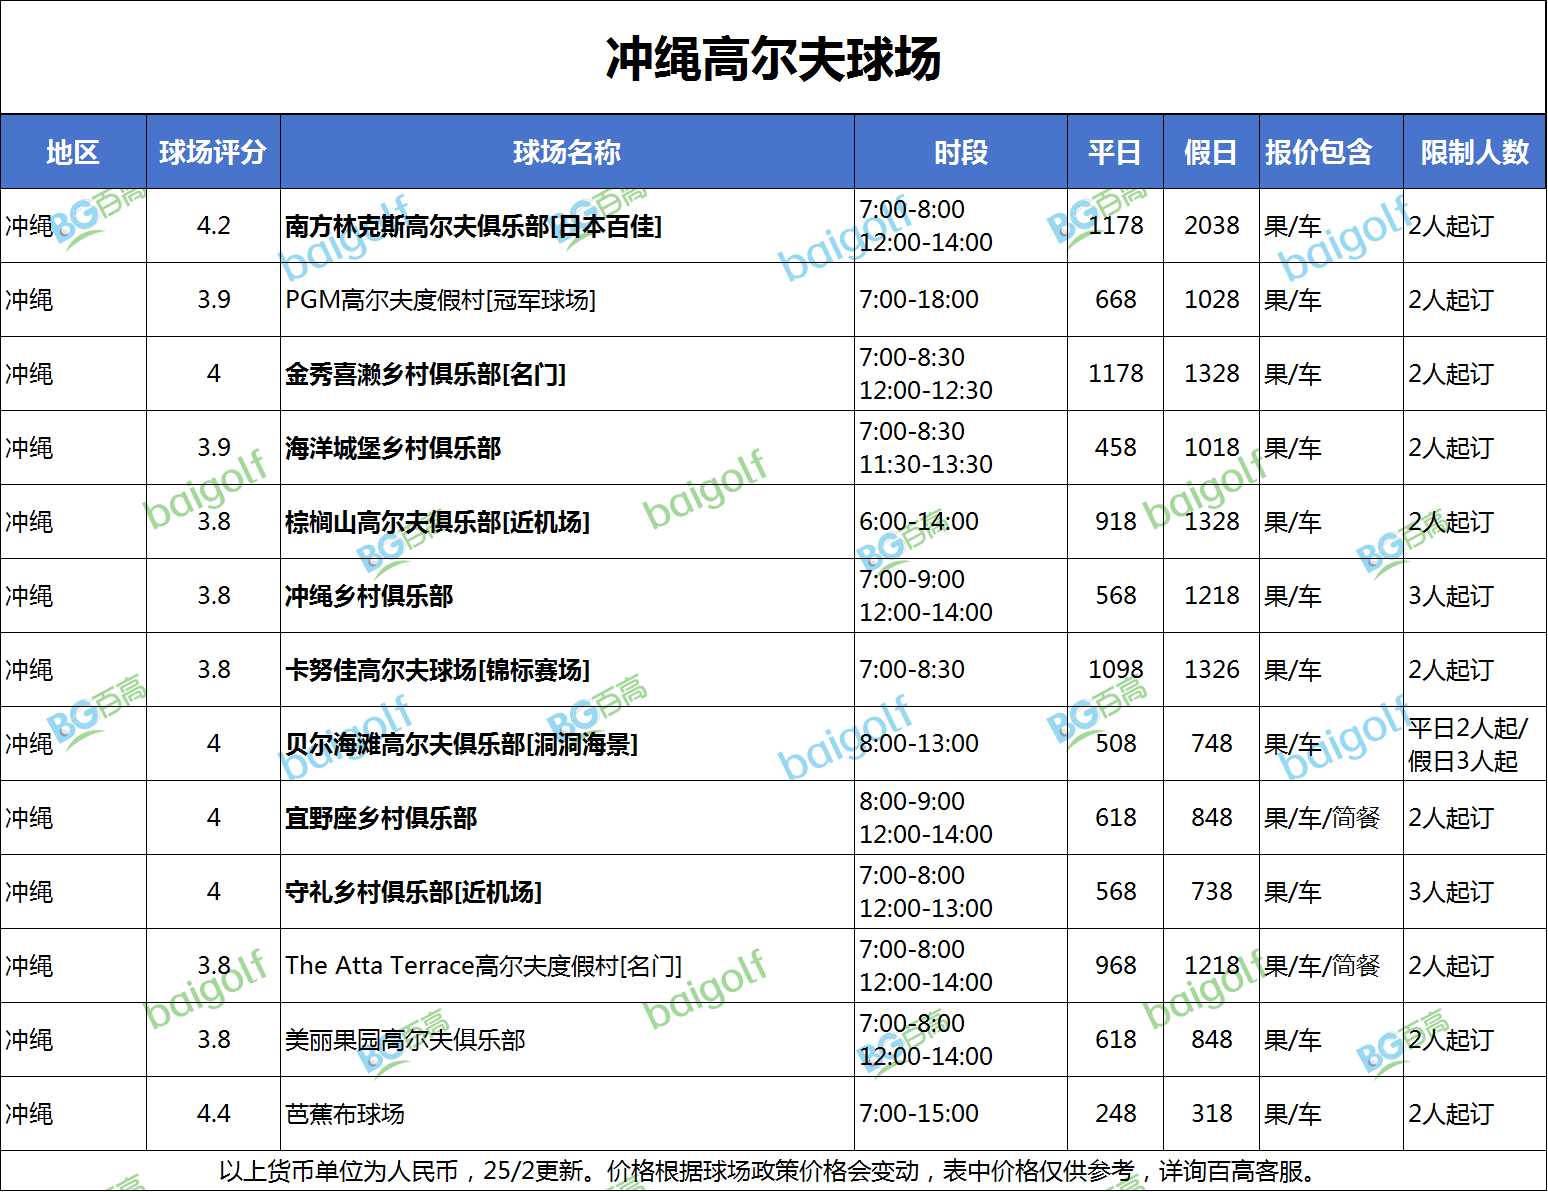Select 棕榈山高尔夫俱乐部 course name

coord(437,522)
